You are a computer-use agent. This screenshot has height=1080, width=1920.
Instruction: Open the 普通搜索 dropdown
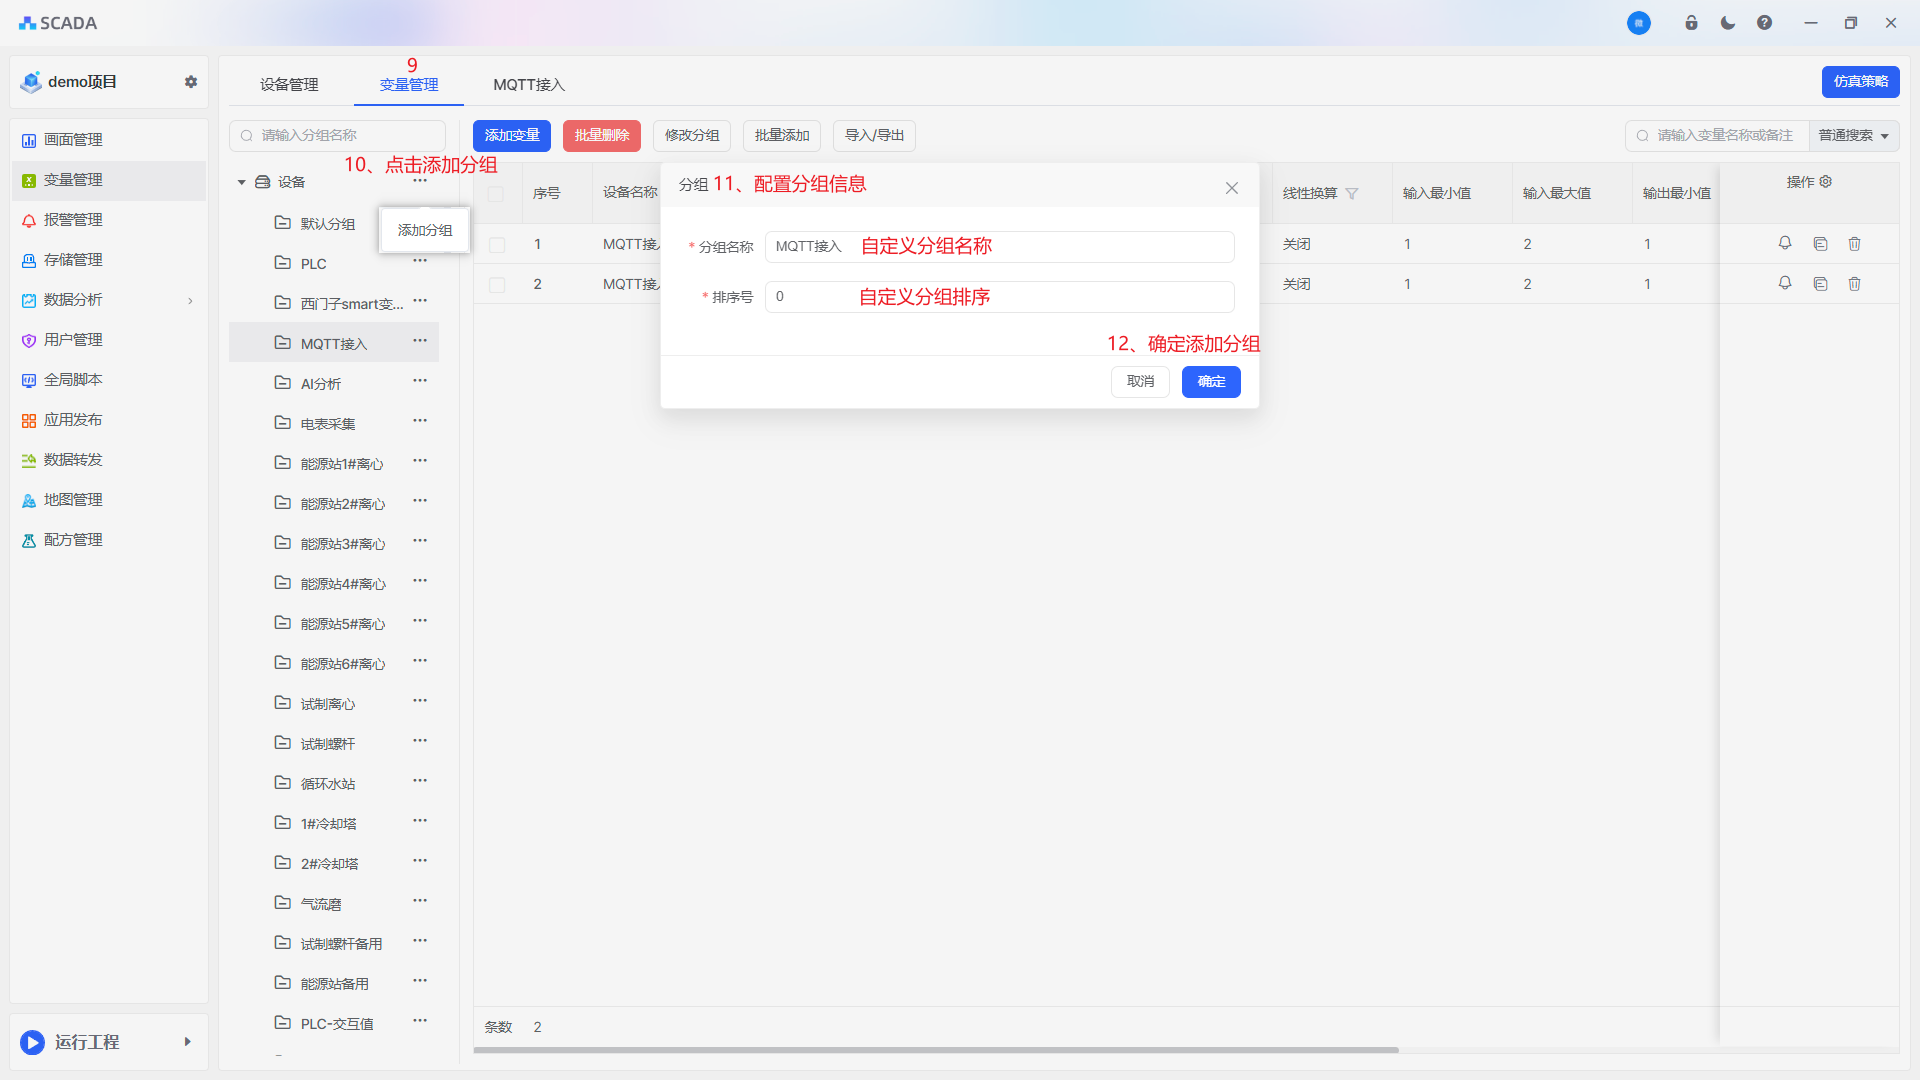tap(1854, 136)
